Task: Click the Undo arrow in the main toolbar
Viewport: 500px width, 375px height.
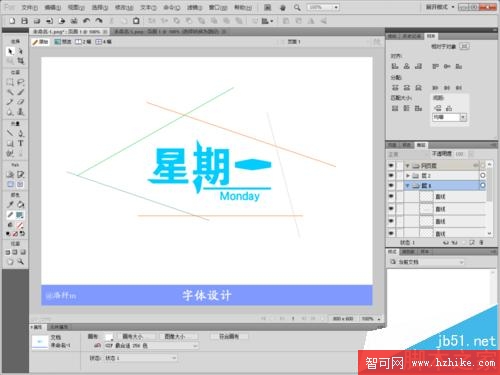Action: pos(87,21)
